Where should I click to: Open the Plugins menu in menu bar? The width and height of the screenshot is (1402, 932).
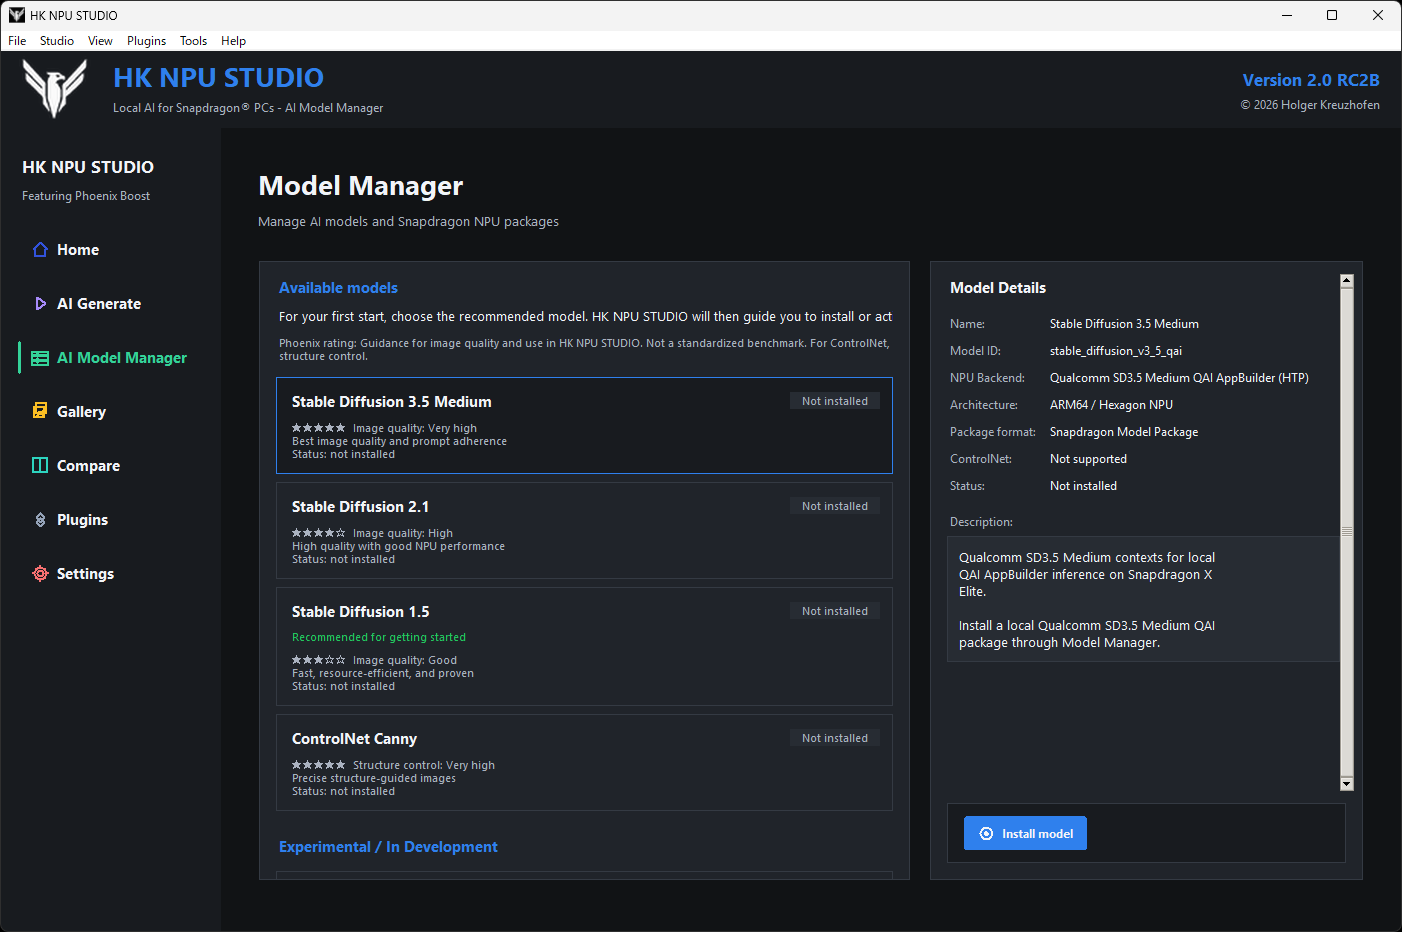tap(146, 41)
